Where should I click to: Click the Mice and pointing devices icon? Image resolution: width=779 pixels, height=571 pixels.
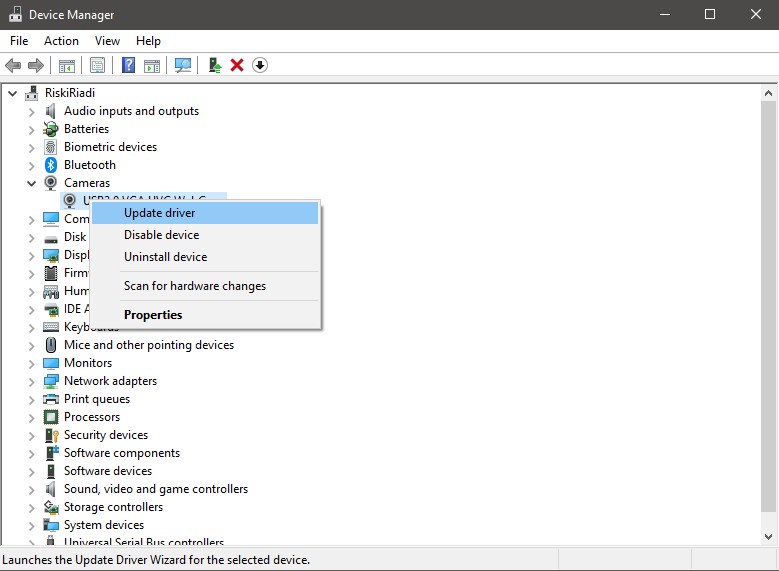click(x=51, y=344)
